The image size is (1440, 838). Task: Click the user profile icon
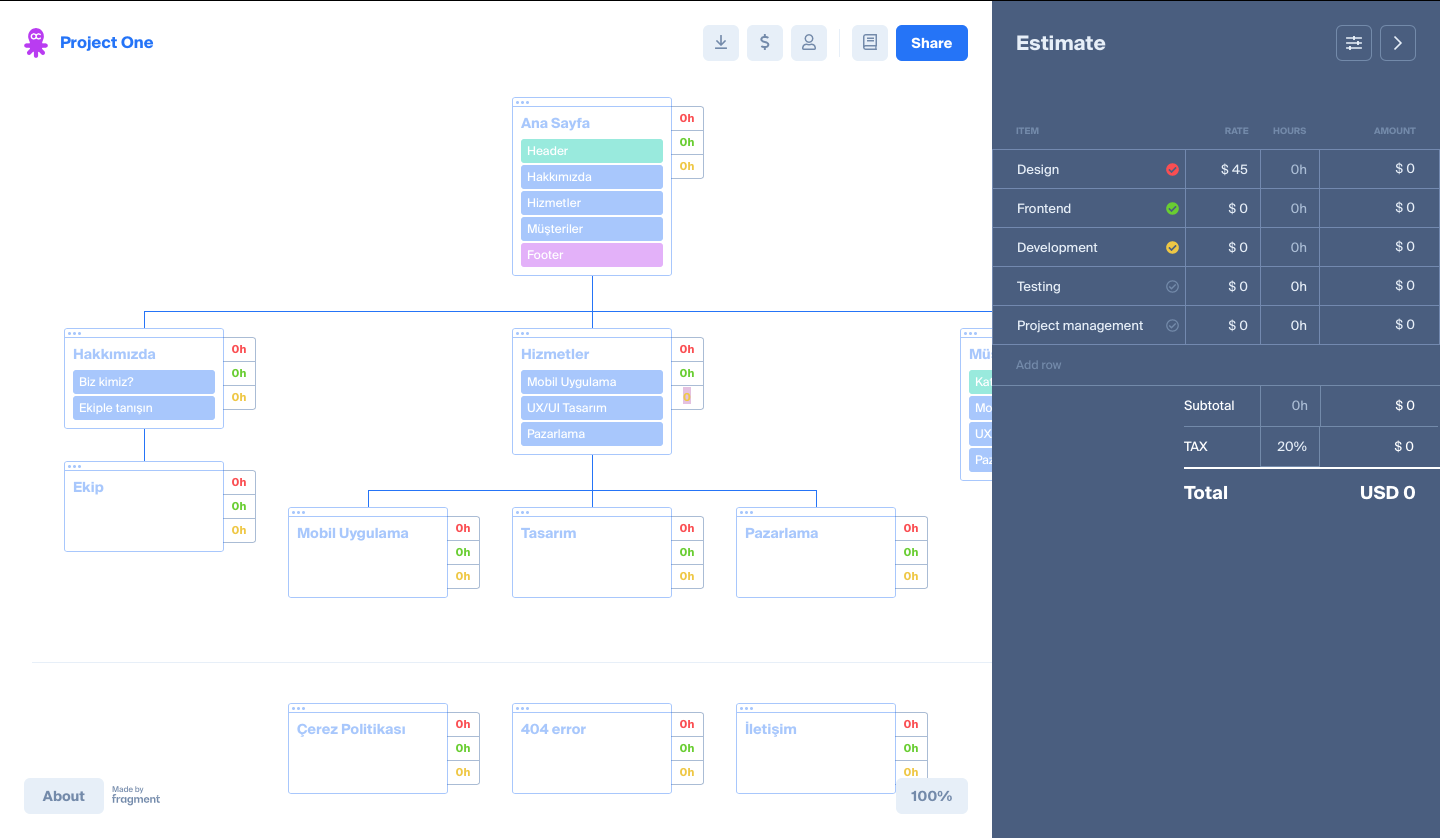point(808,43)
